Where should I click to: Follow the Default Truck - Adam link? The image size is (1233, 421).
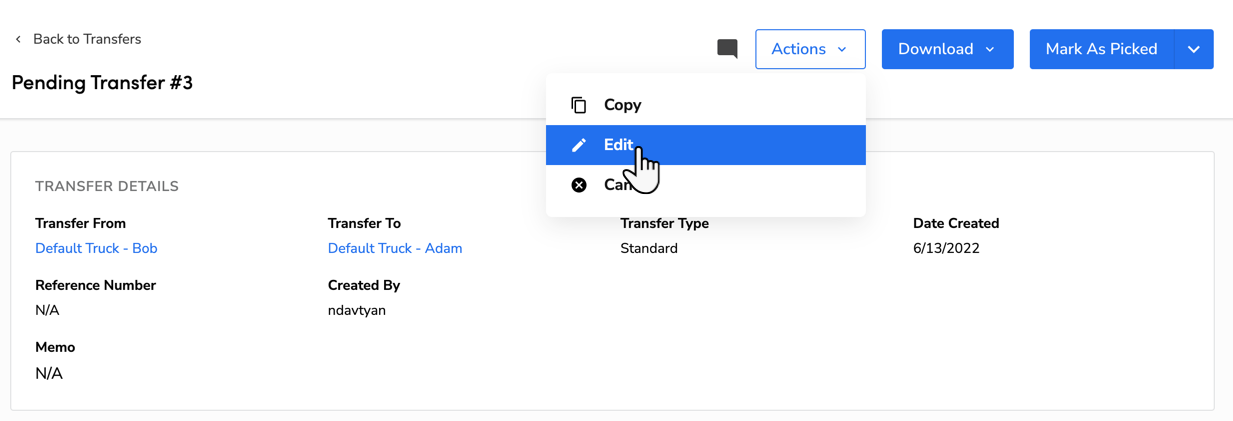[x=395, y=248]
